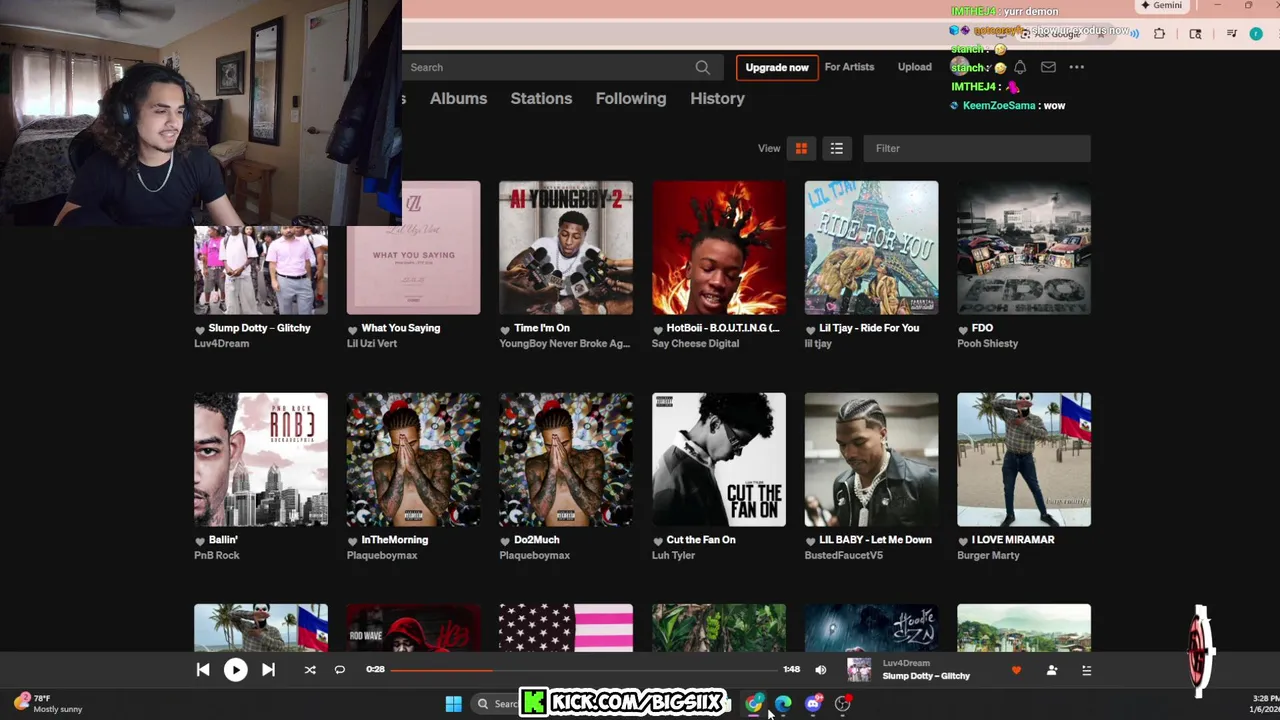
Task: Open PnB Rock RNB3 artwork
Action: coord(261,460)
